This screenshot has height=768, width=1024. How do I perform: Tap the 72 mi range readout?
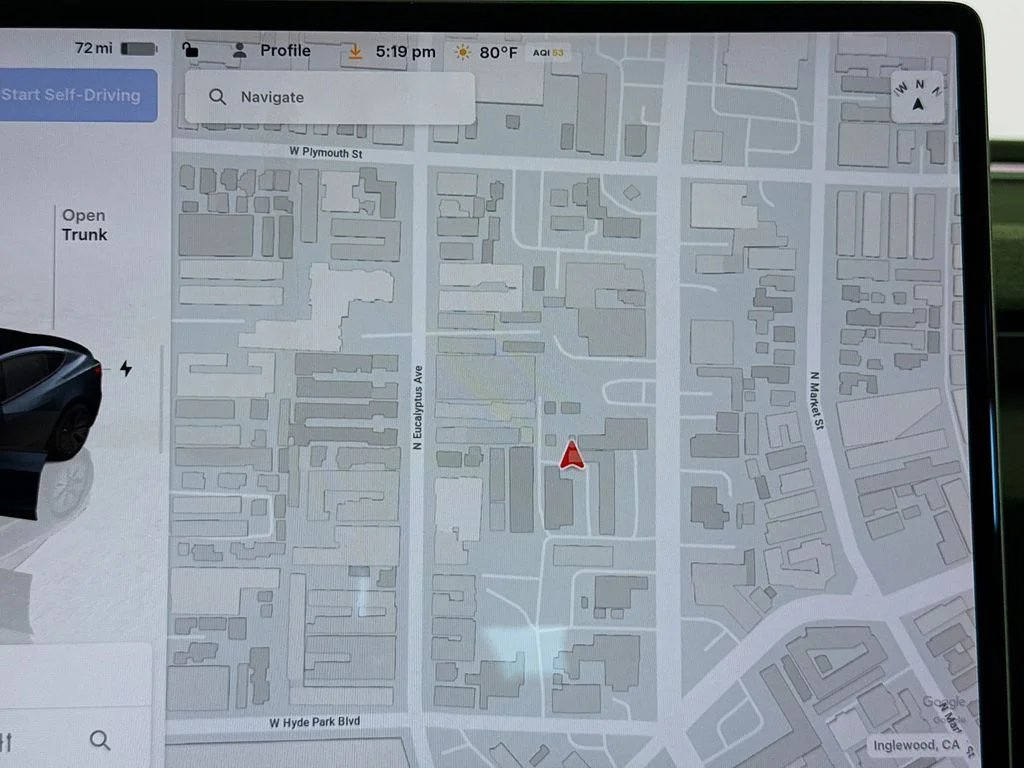[x=93, y=48]
